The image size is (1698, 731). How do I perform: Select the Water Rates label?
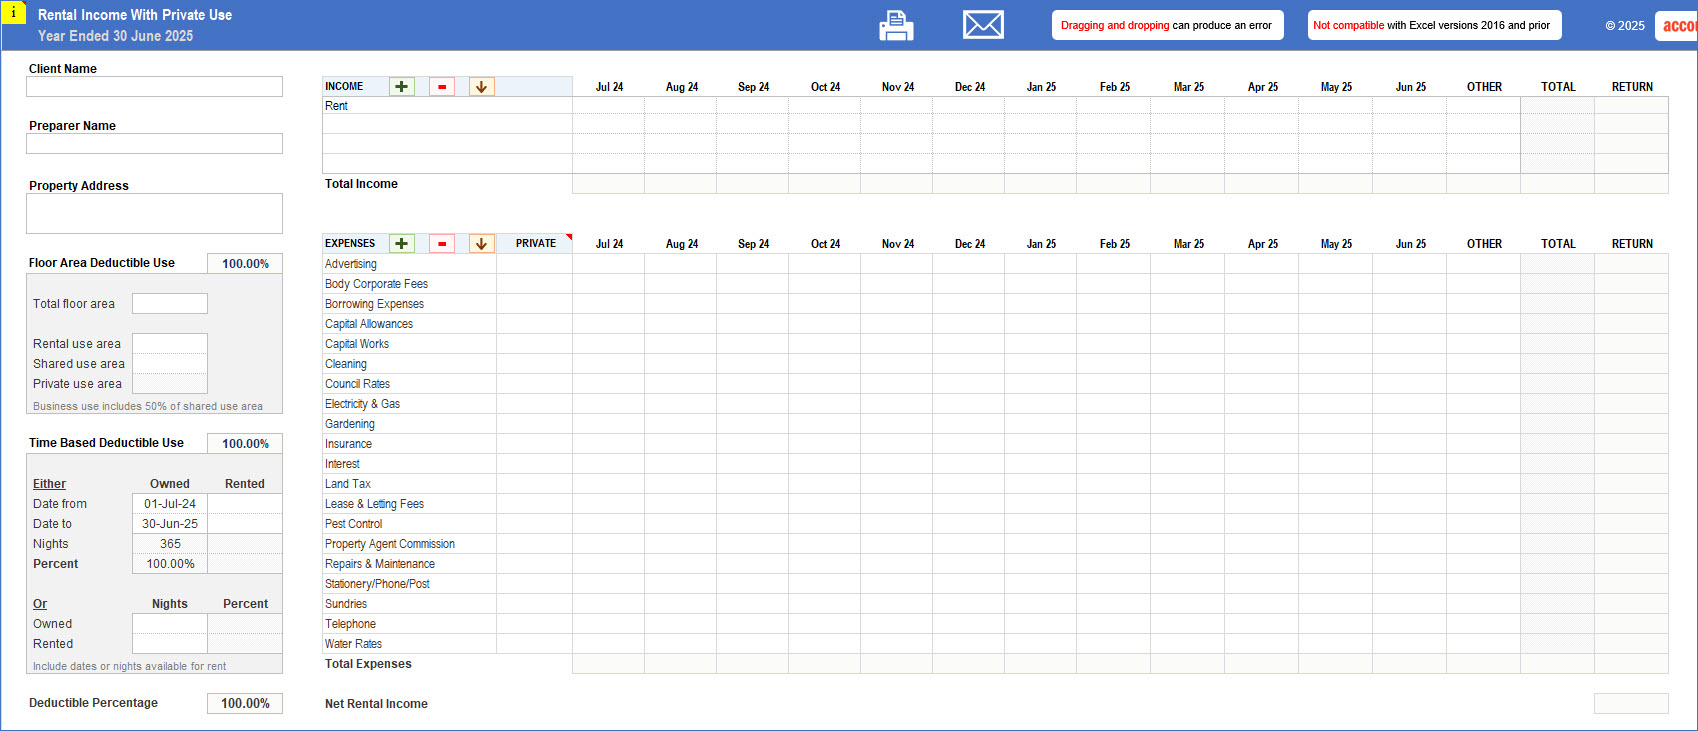pyautogui.click(x=353, y=644)
